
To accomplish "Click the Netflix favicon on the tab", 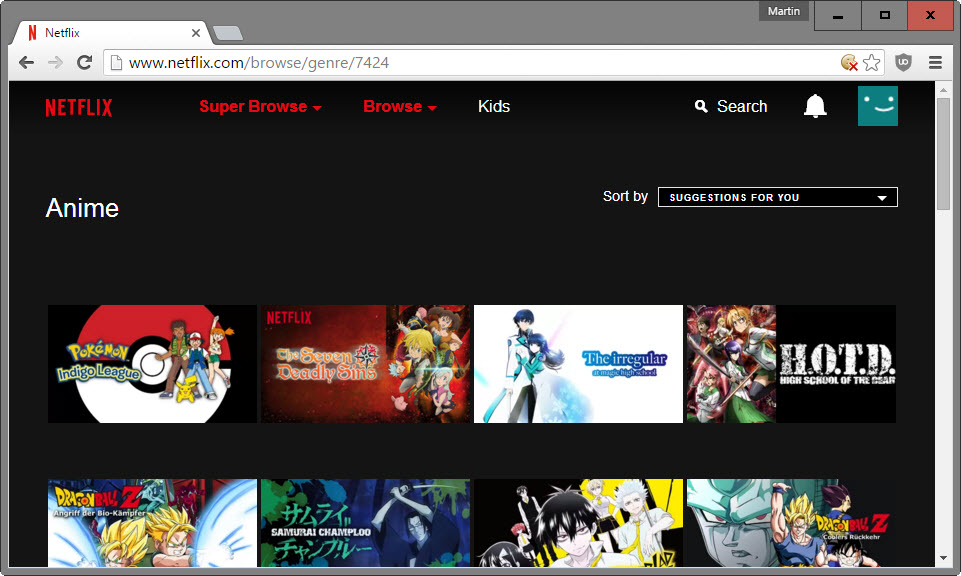I will (x=32, y=32).
